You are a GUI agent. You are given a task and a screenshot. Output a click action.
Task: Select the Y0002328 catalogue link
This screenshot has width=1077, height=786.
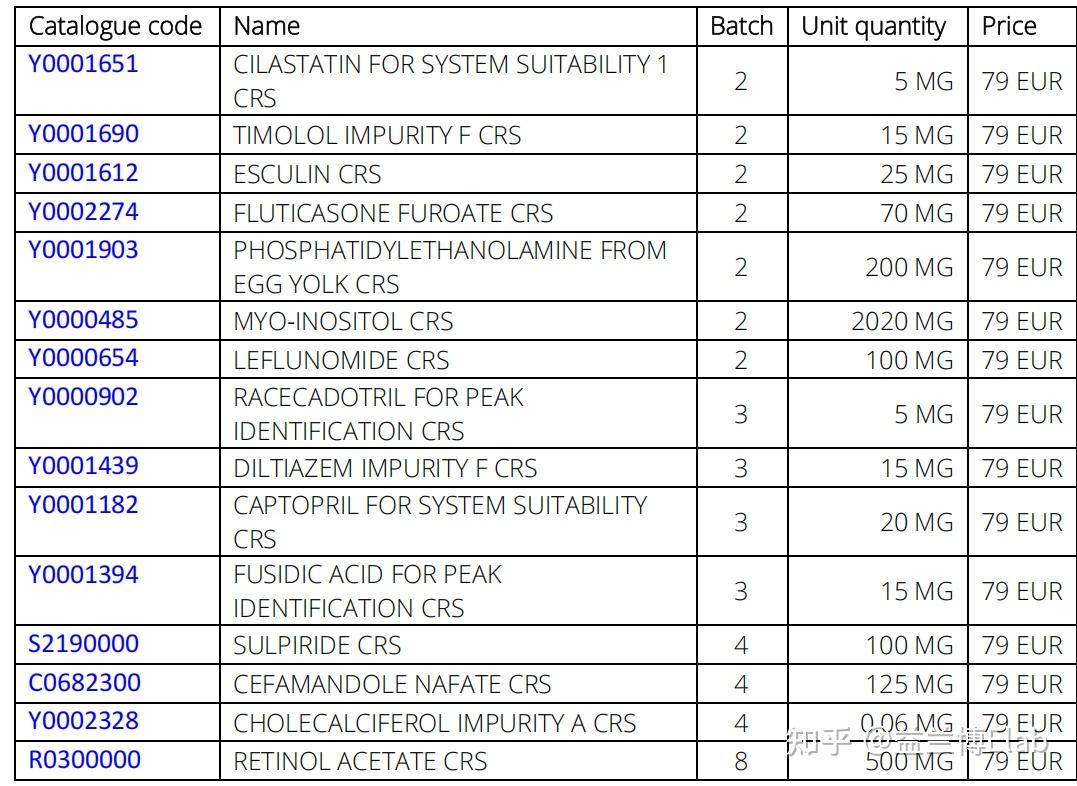tap(83, 721)
